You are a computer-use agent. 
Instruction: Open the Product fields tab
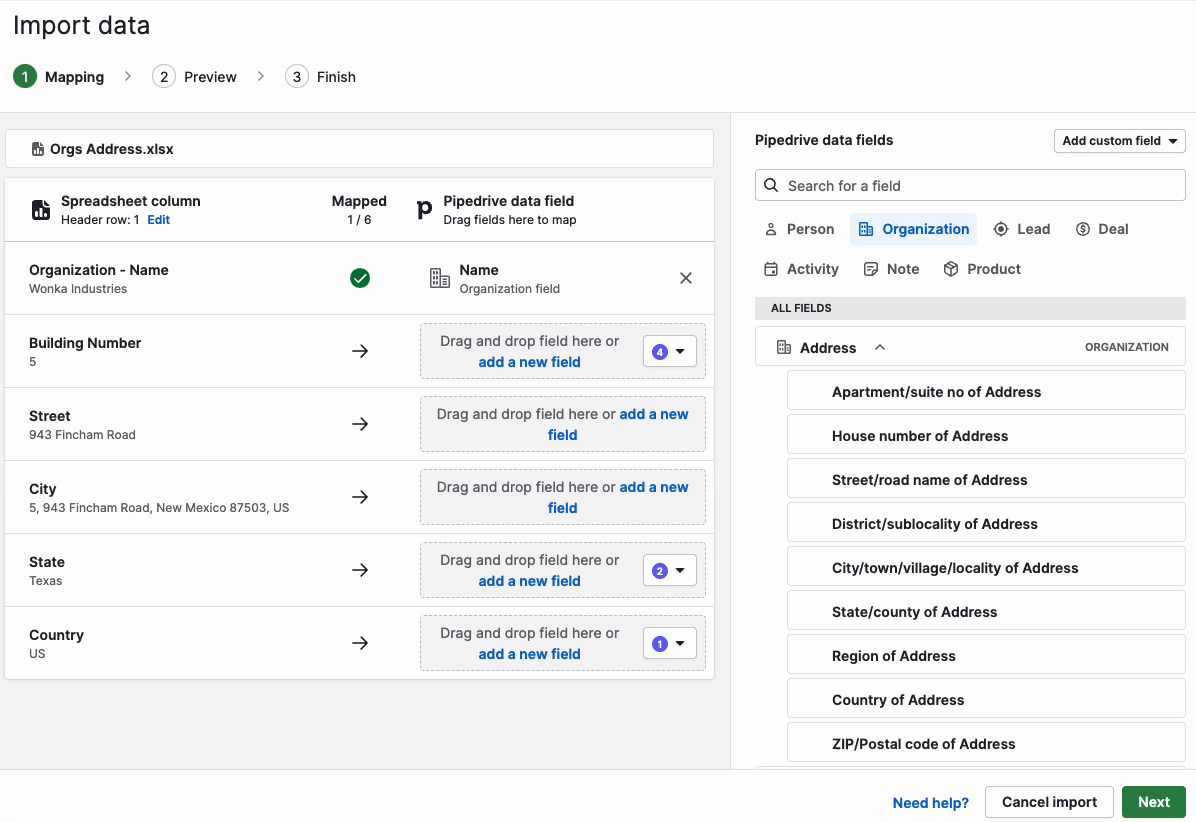[982, 268]
